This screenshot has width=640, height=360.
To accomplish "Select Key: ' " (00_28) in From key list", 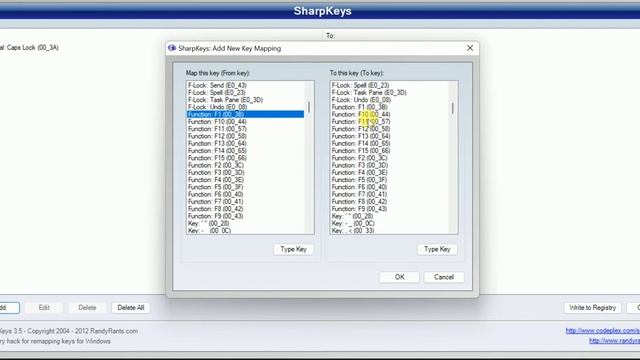I will tap(245, 224).
